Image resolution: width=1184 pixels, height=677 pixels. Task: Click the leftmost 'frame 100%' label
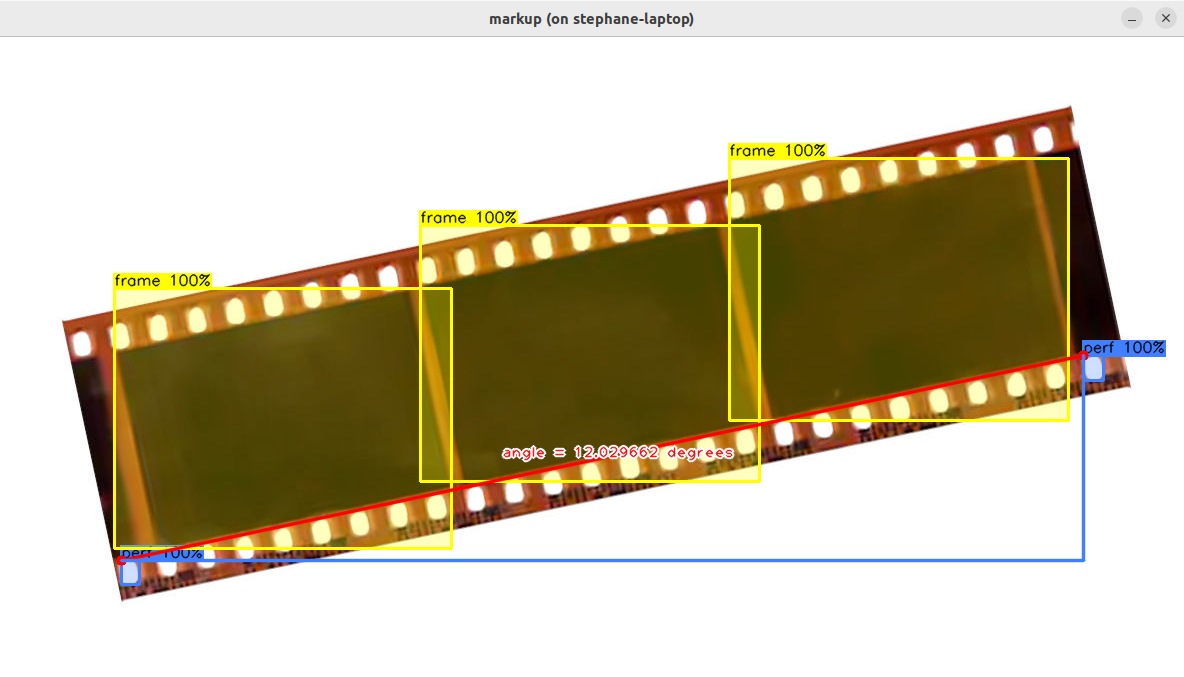163,281
